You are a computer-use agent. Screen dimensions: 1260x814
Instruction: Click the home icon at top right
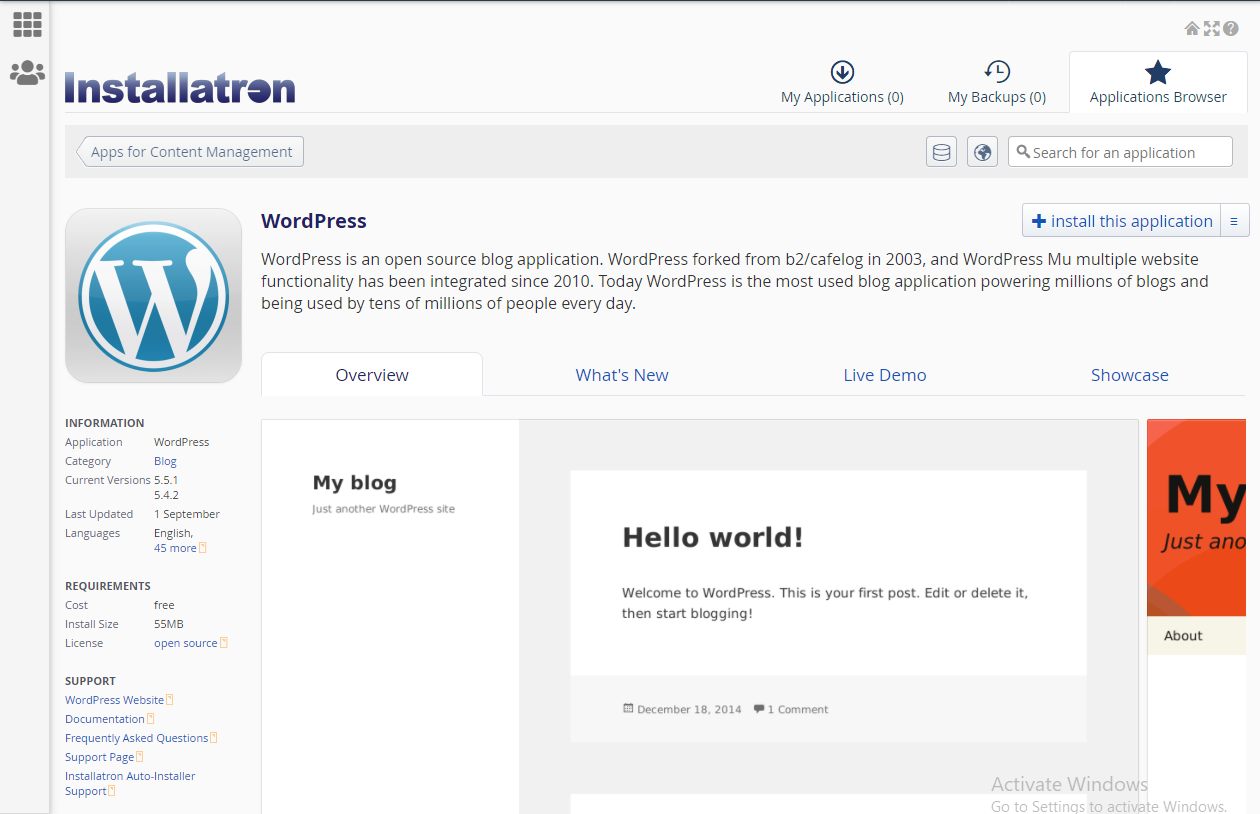coord(1192,29)
